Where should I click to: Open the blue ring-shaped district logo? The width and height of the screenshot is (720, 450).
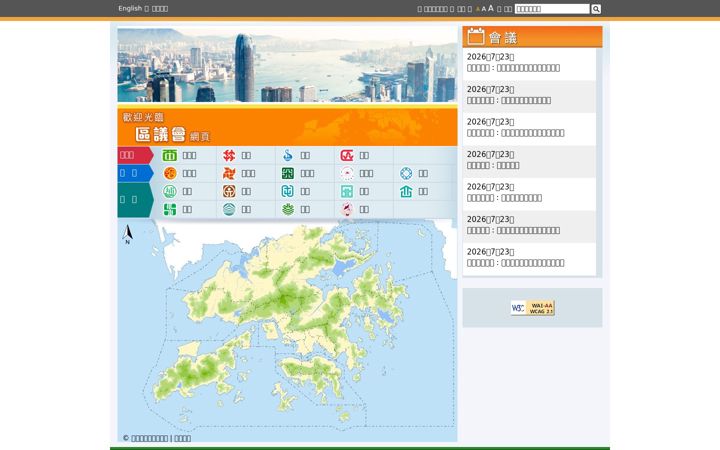click(406, 173)
